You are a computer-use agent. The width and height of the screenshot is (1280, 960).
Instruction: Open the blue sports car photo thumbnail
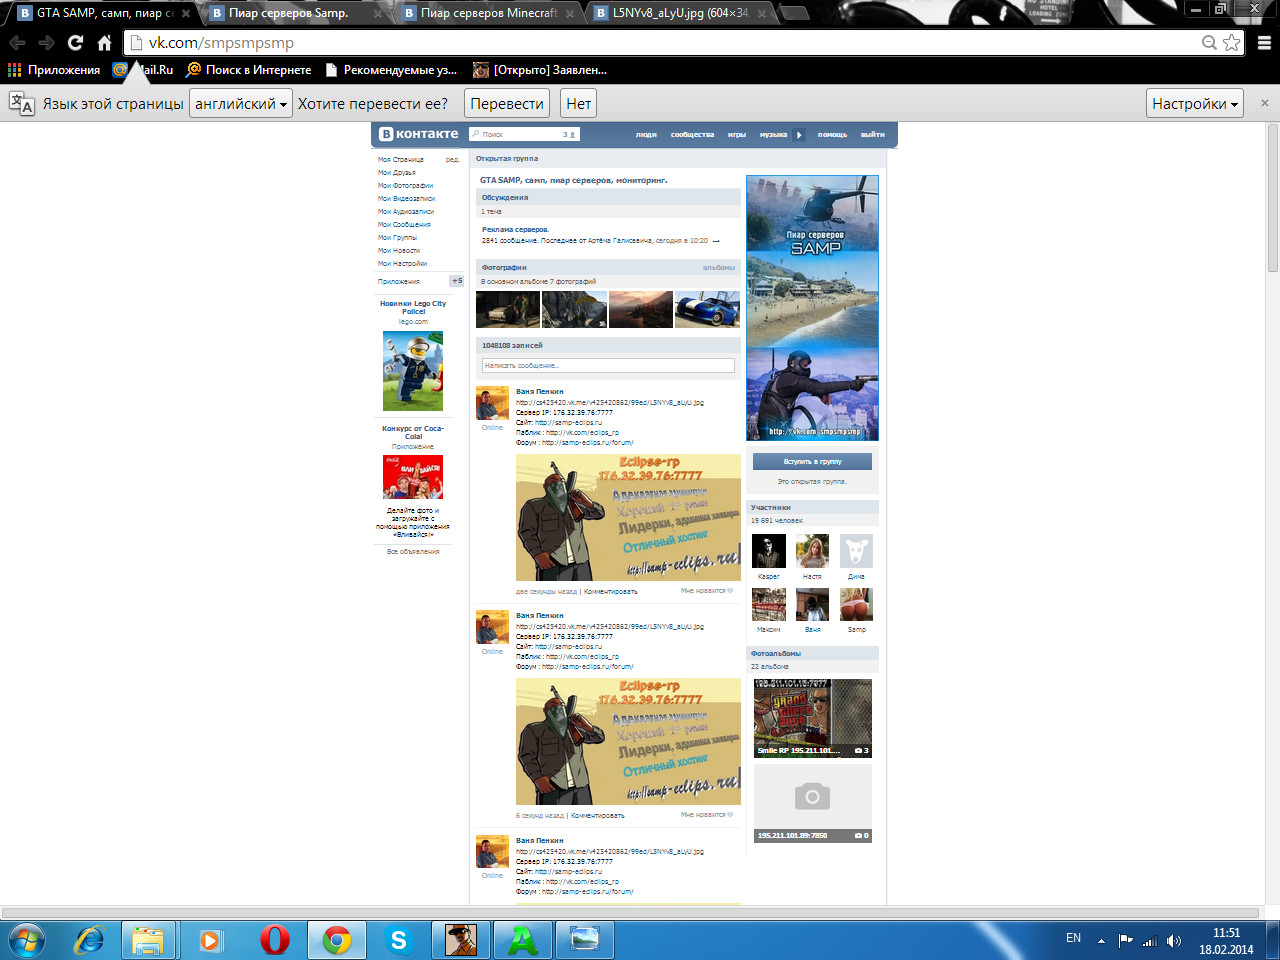tap(707, 310)
